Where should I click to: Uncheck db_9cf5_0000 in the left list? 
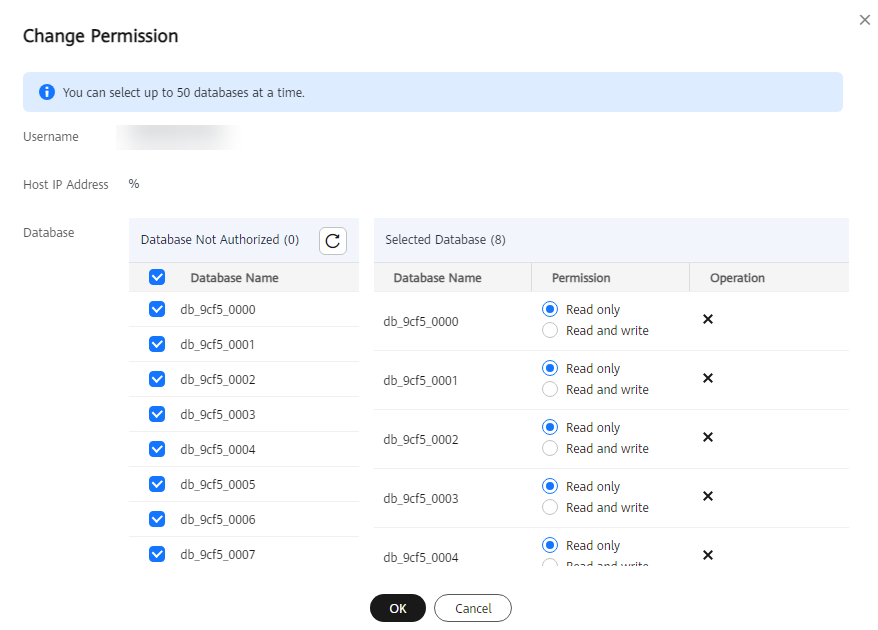point(157,309)
